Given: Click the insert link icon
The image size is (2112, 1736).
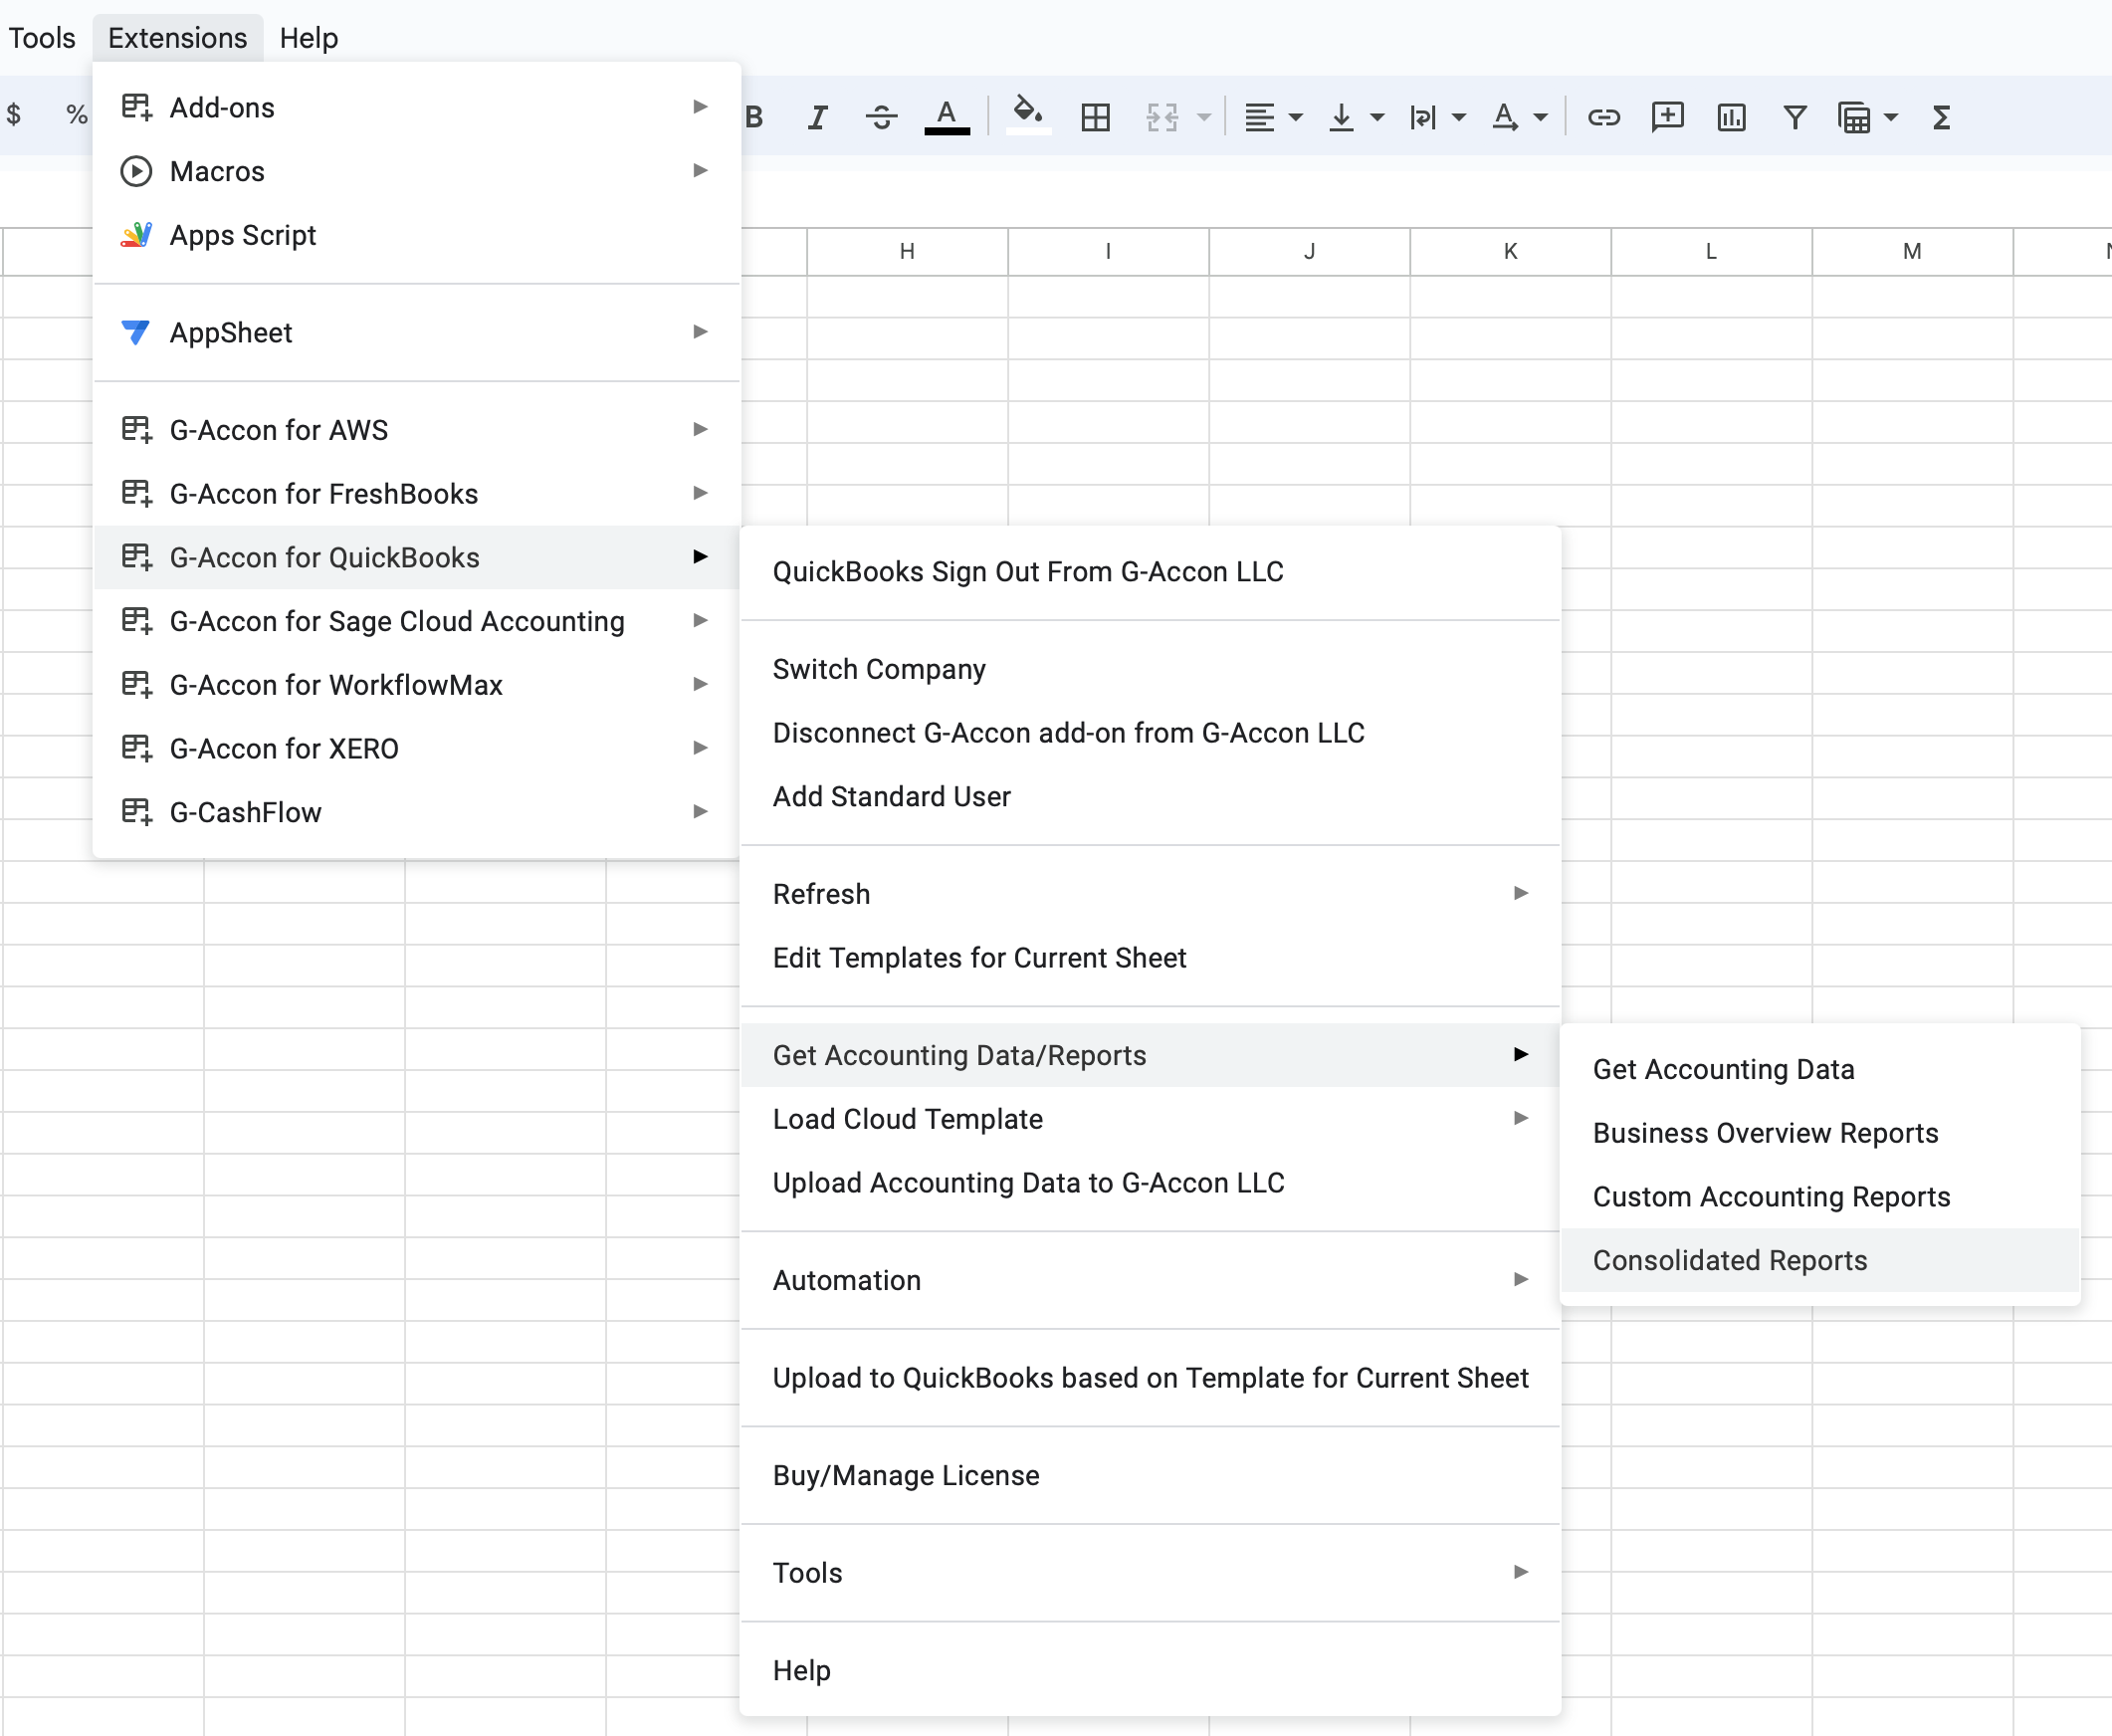Looking at the screenshot, I should point(1604,118).
